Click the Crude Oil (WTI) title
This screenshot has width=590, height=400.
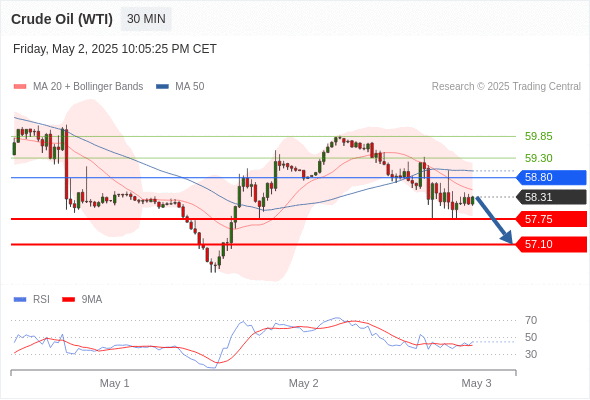pyautogui.click(x=62, y=19)
